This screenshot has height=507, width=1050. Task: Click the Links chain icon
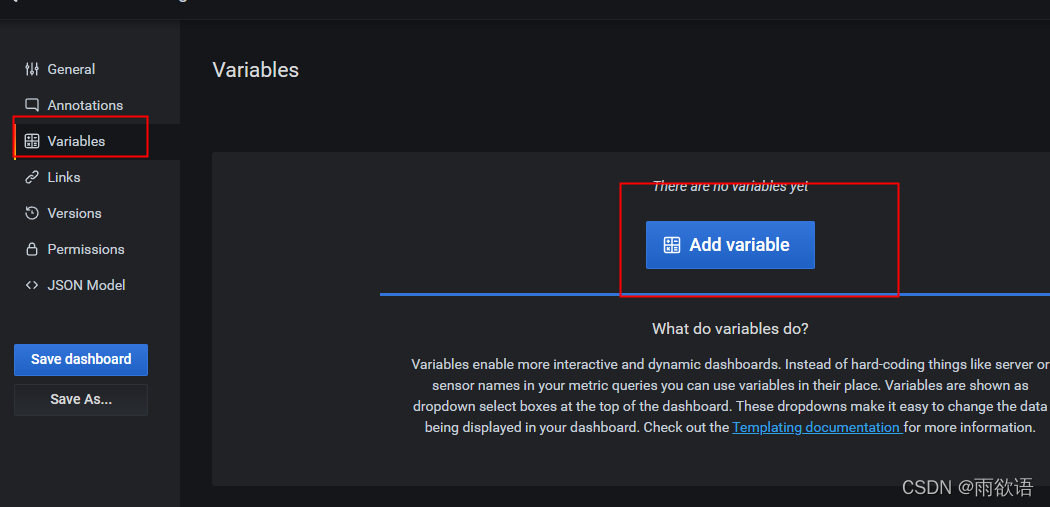tap(31, 177)
